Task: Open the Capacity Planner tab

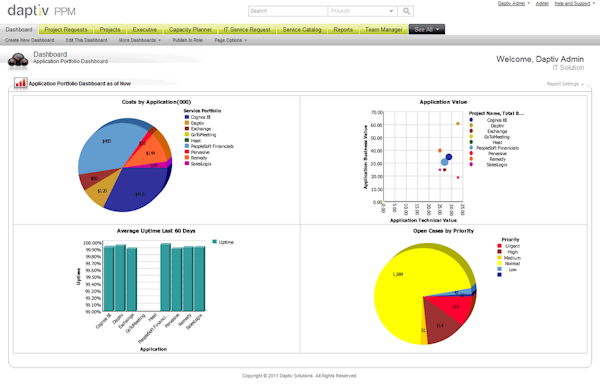Action: click(190, 29)
